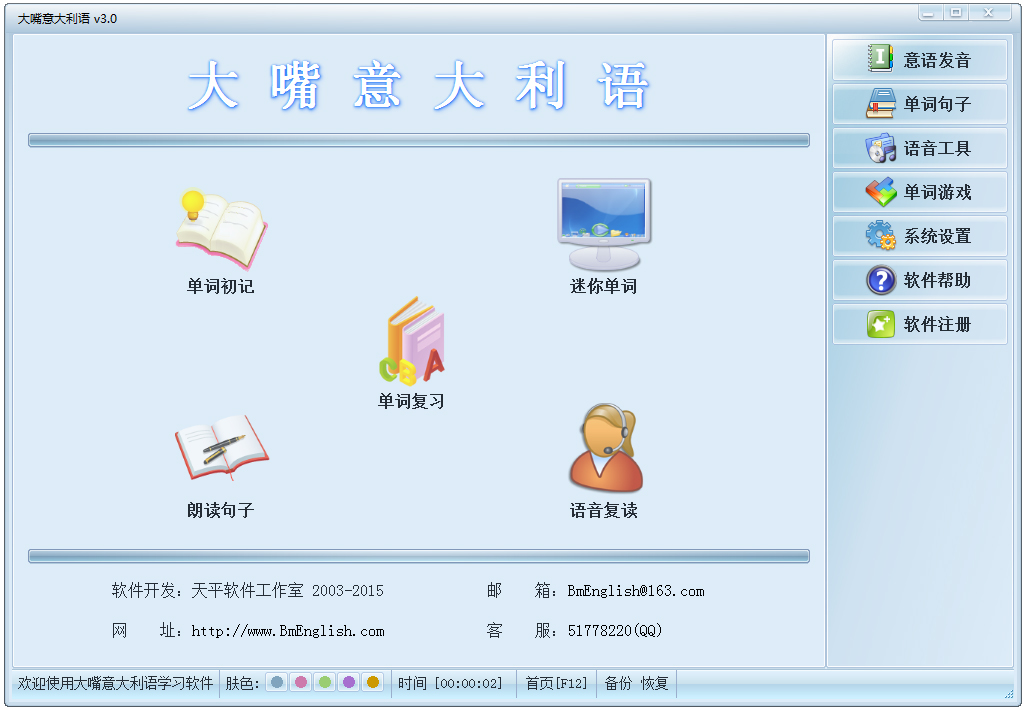The image size is (1025, 710).
Task: Click 首页[F12] in the status bar
Action: click(556, 684)
